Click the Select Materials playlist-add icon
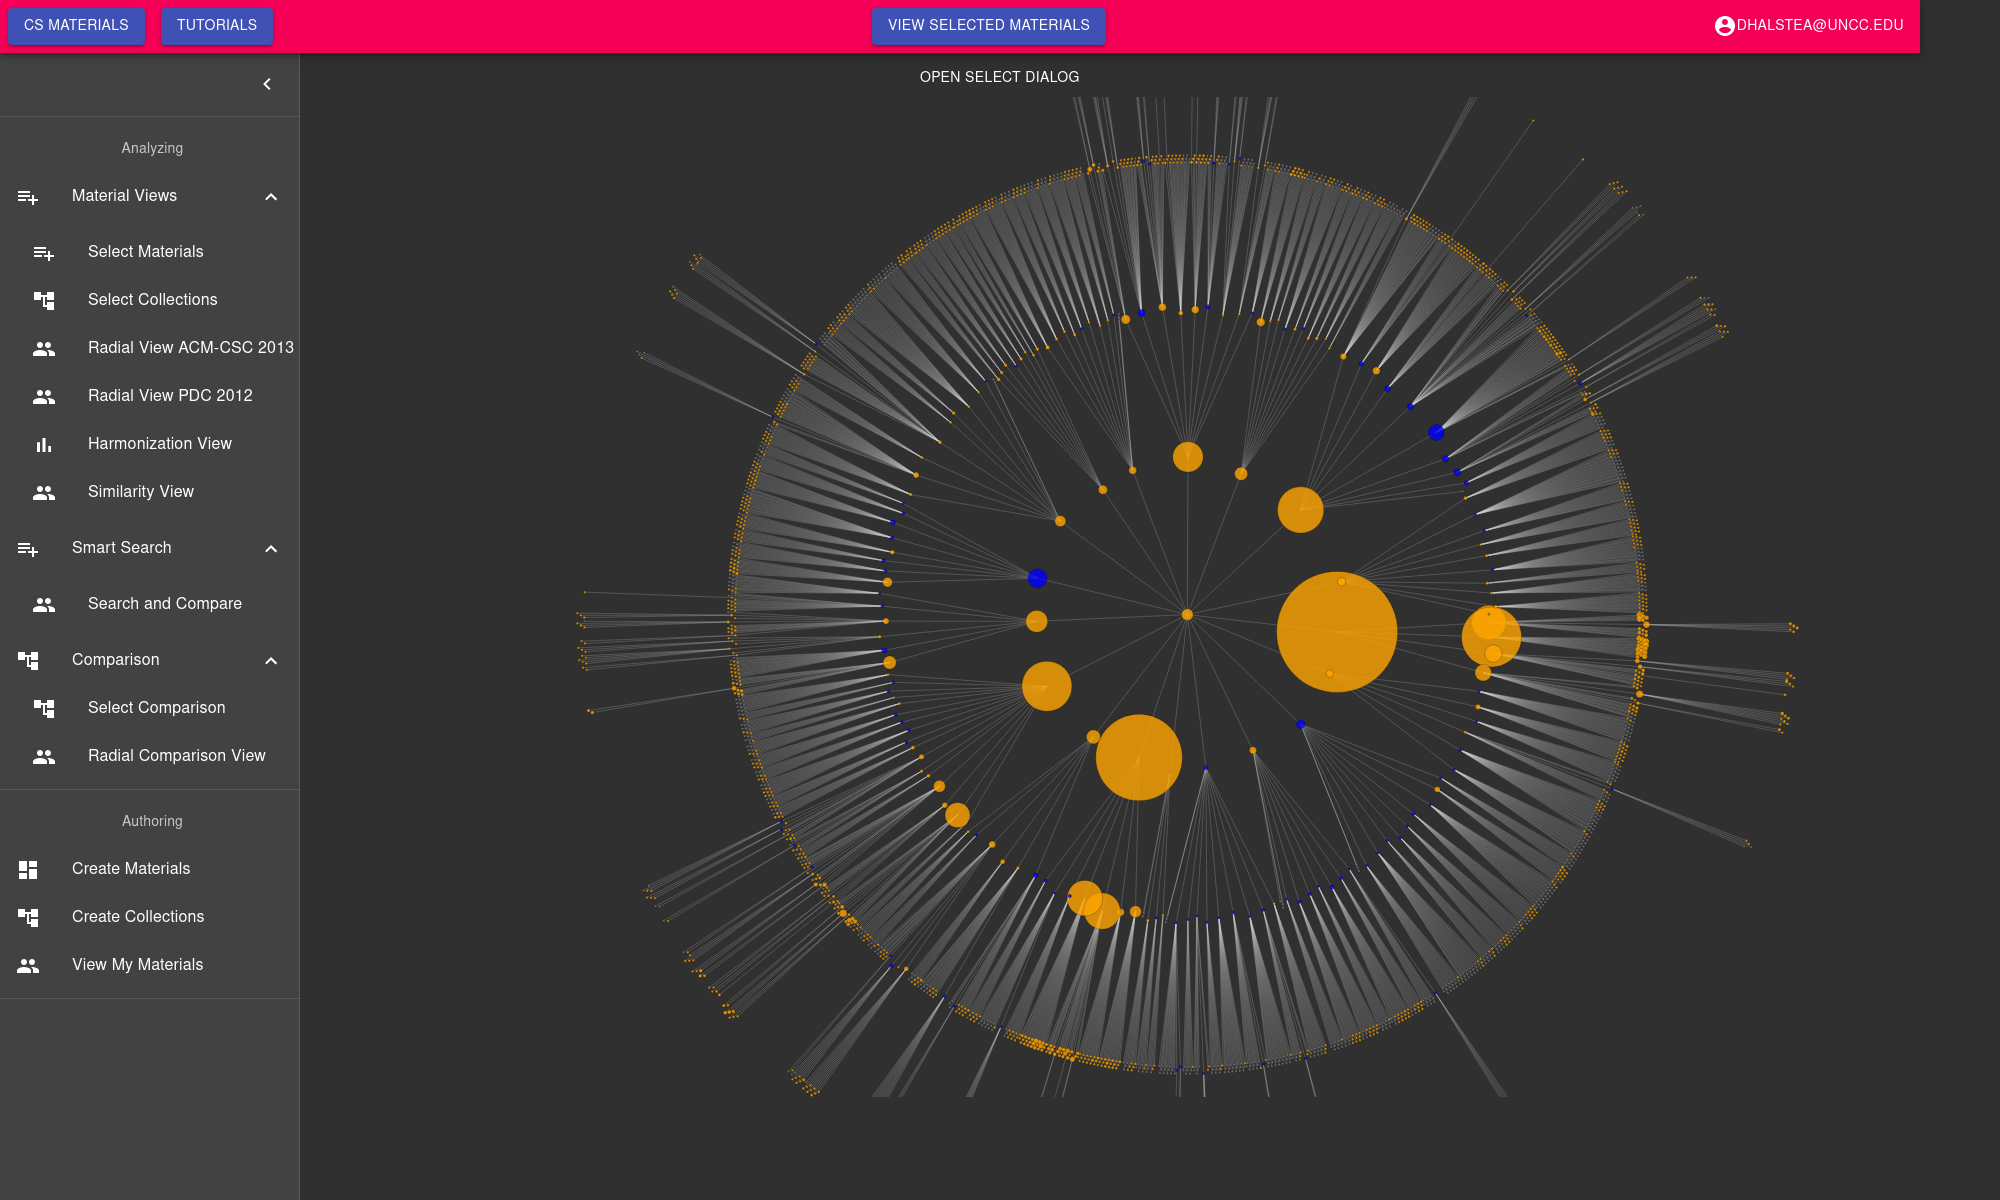Screen dimensions: 2000x1200 pos(44,253)
